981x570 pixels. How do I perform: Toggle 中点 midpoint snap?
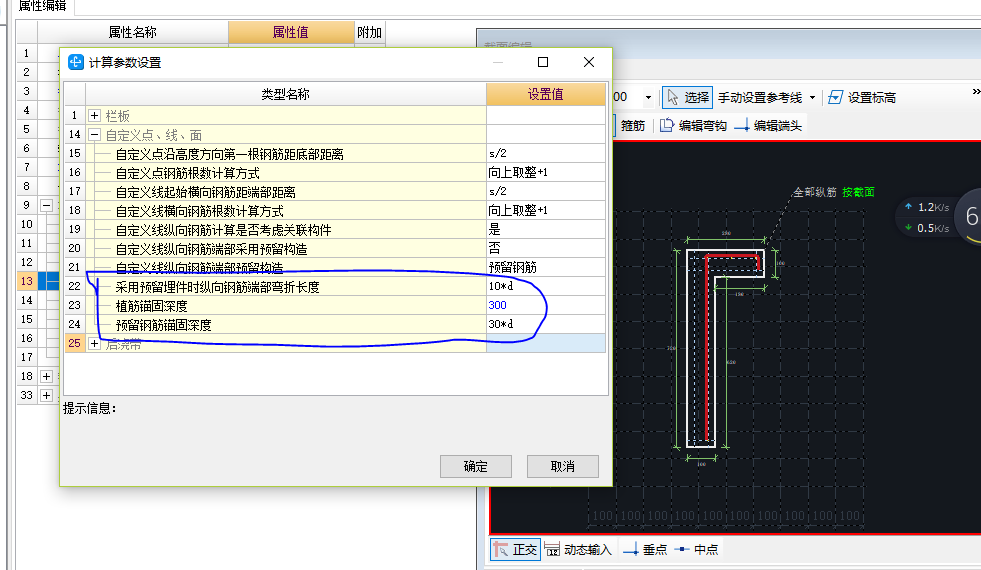pyautogui.click(x=696, y=549)
